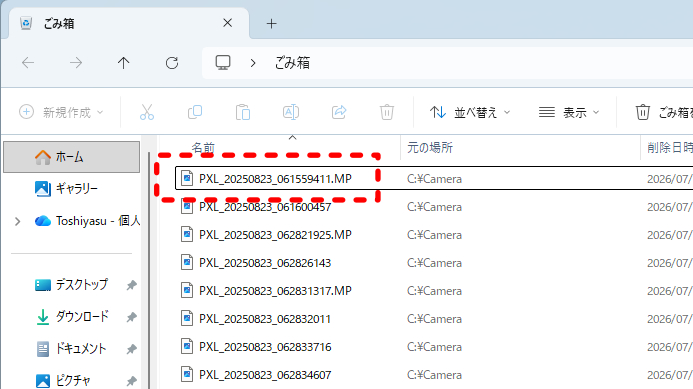Click the Cut scissors icon
This screenshot has width=693, height=389.
coord(147,112)
